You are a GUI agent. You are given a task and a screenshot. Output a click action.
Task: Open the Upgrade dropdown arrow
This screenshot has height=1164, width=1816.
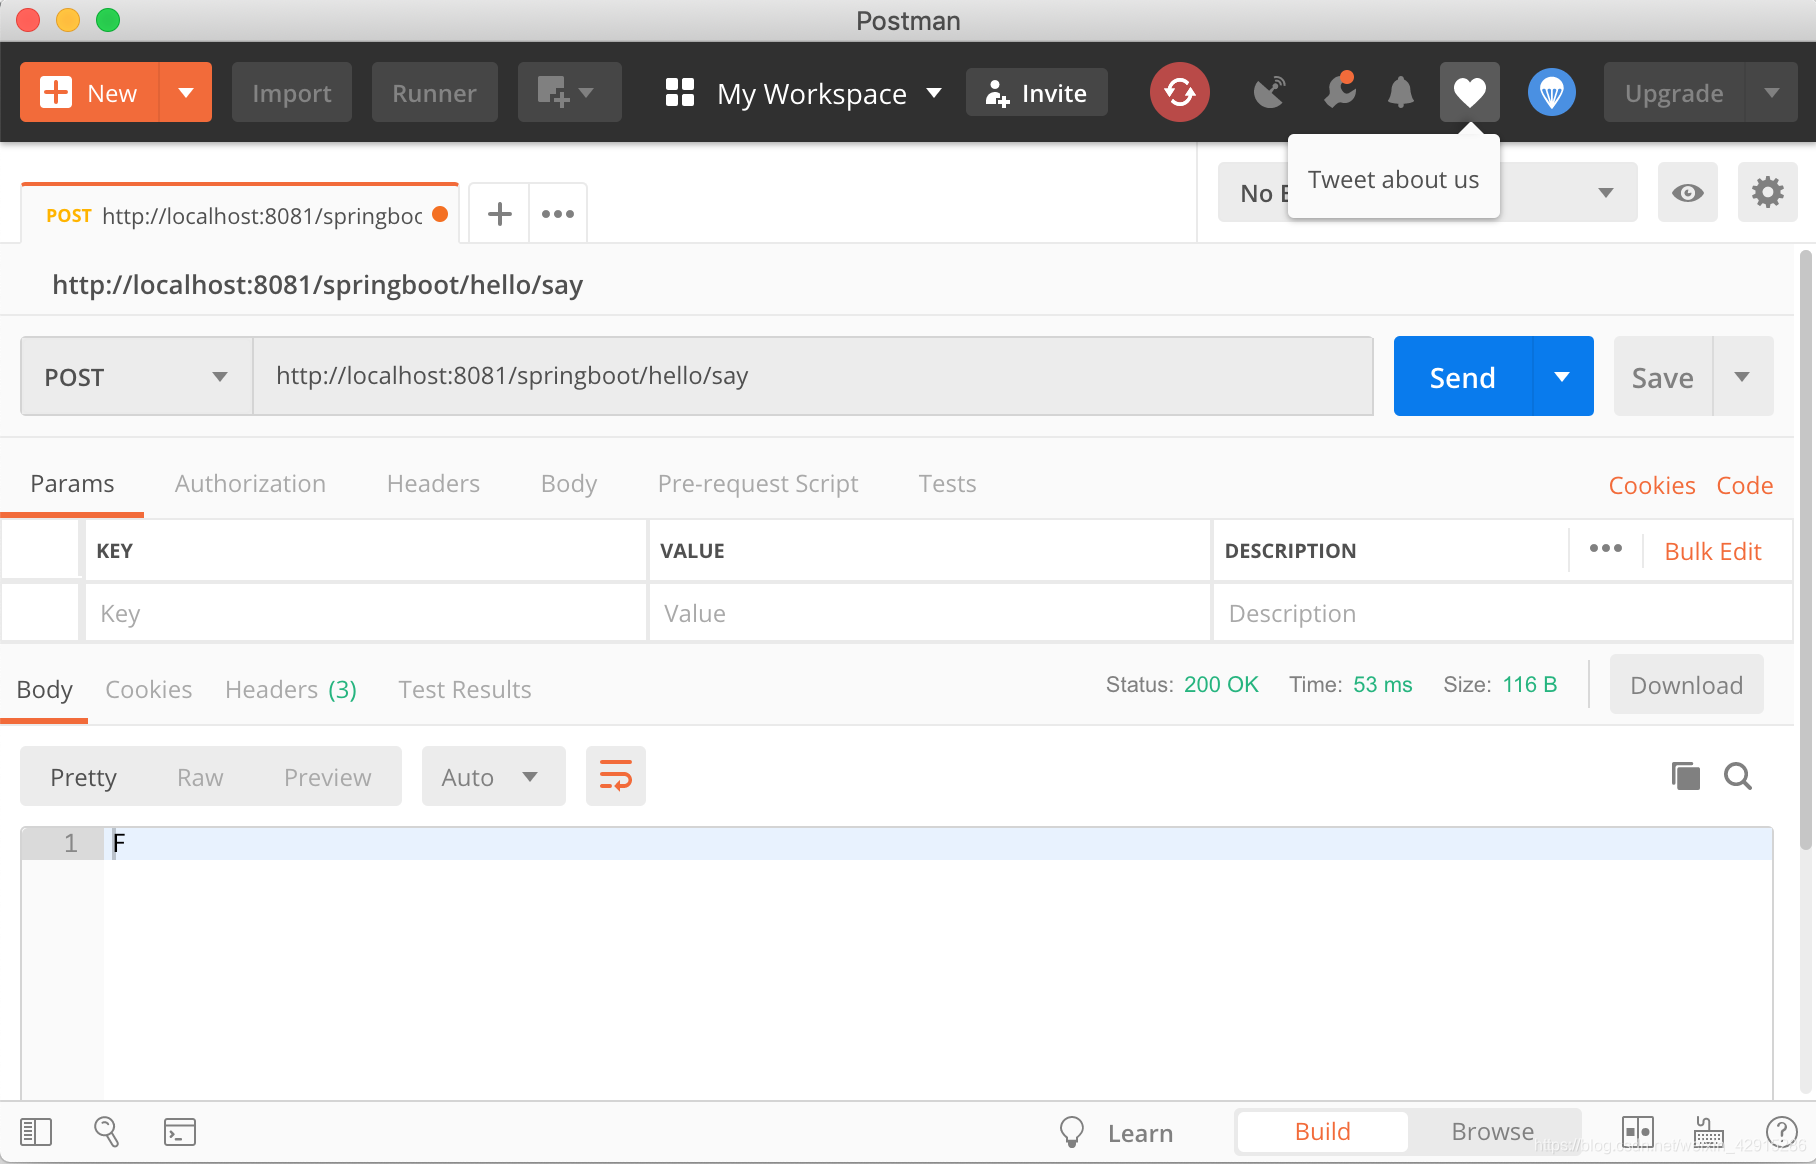coord(1771,92)
